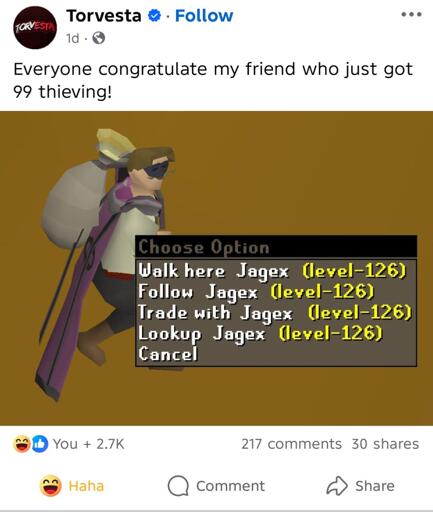Open the 'You + 2.7K' reactions list

click(x=88, y=444)
